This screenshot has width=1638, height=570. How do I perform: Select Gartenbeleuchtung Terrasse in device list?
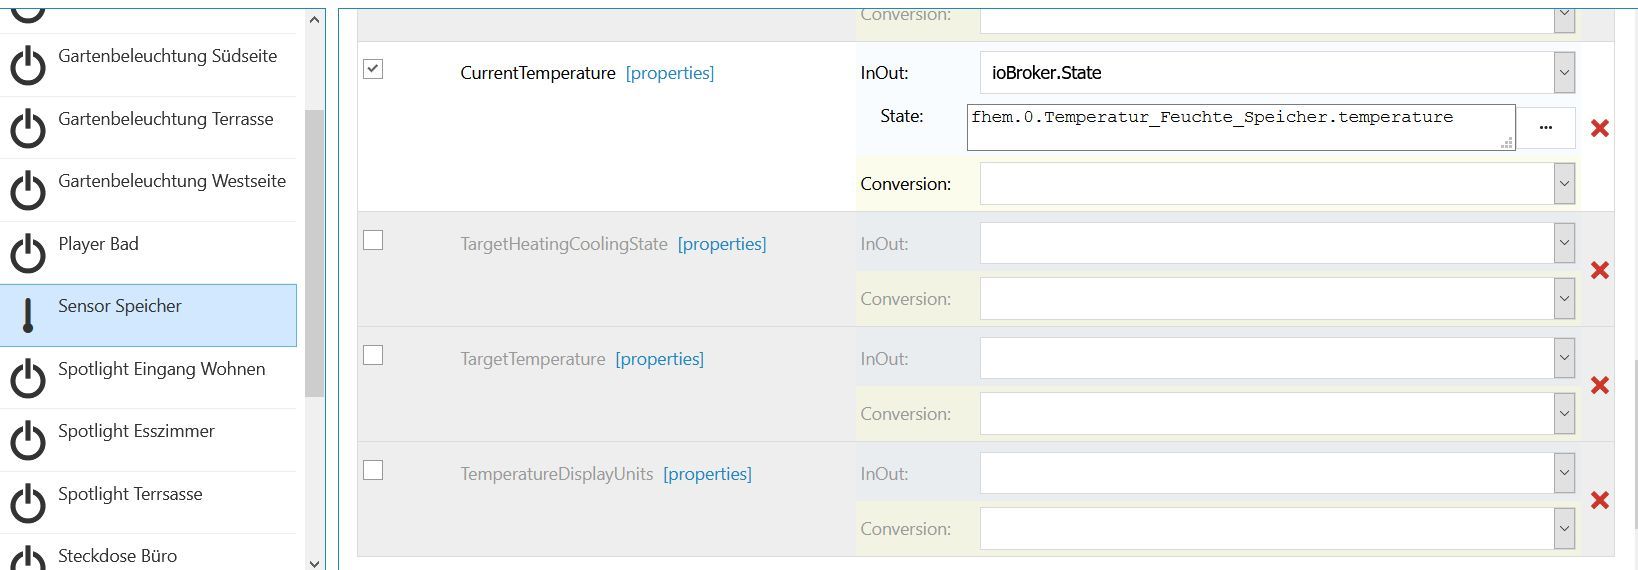[x=165, y=119]
